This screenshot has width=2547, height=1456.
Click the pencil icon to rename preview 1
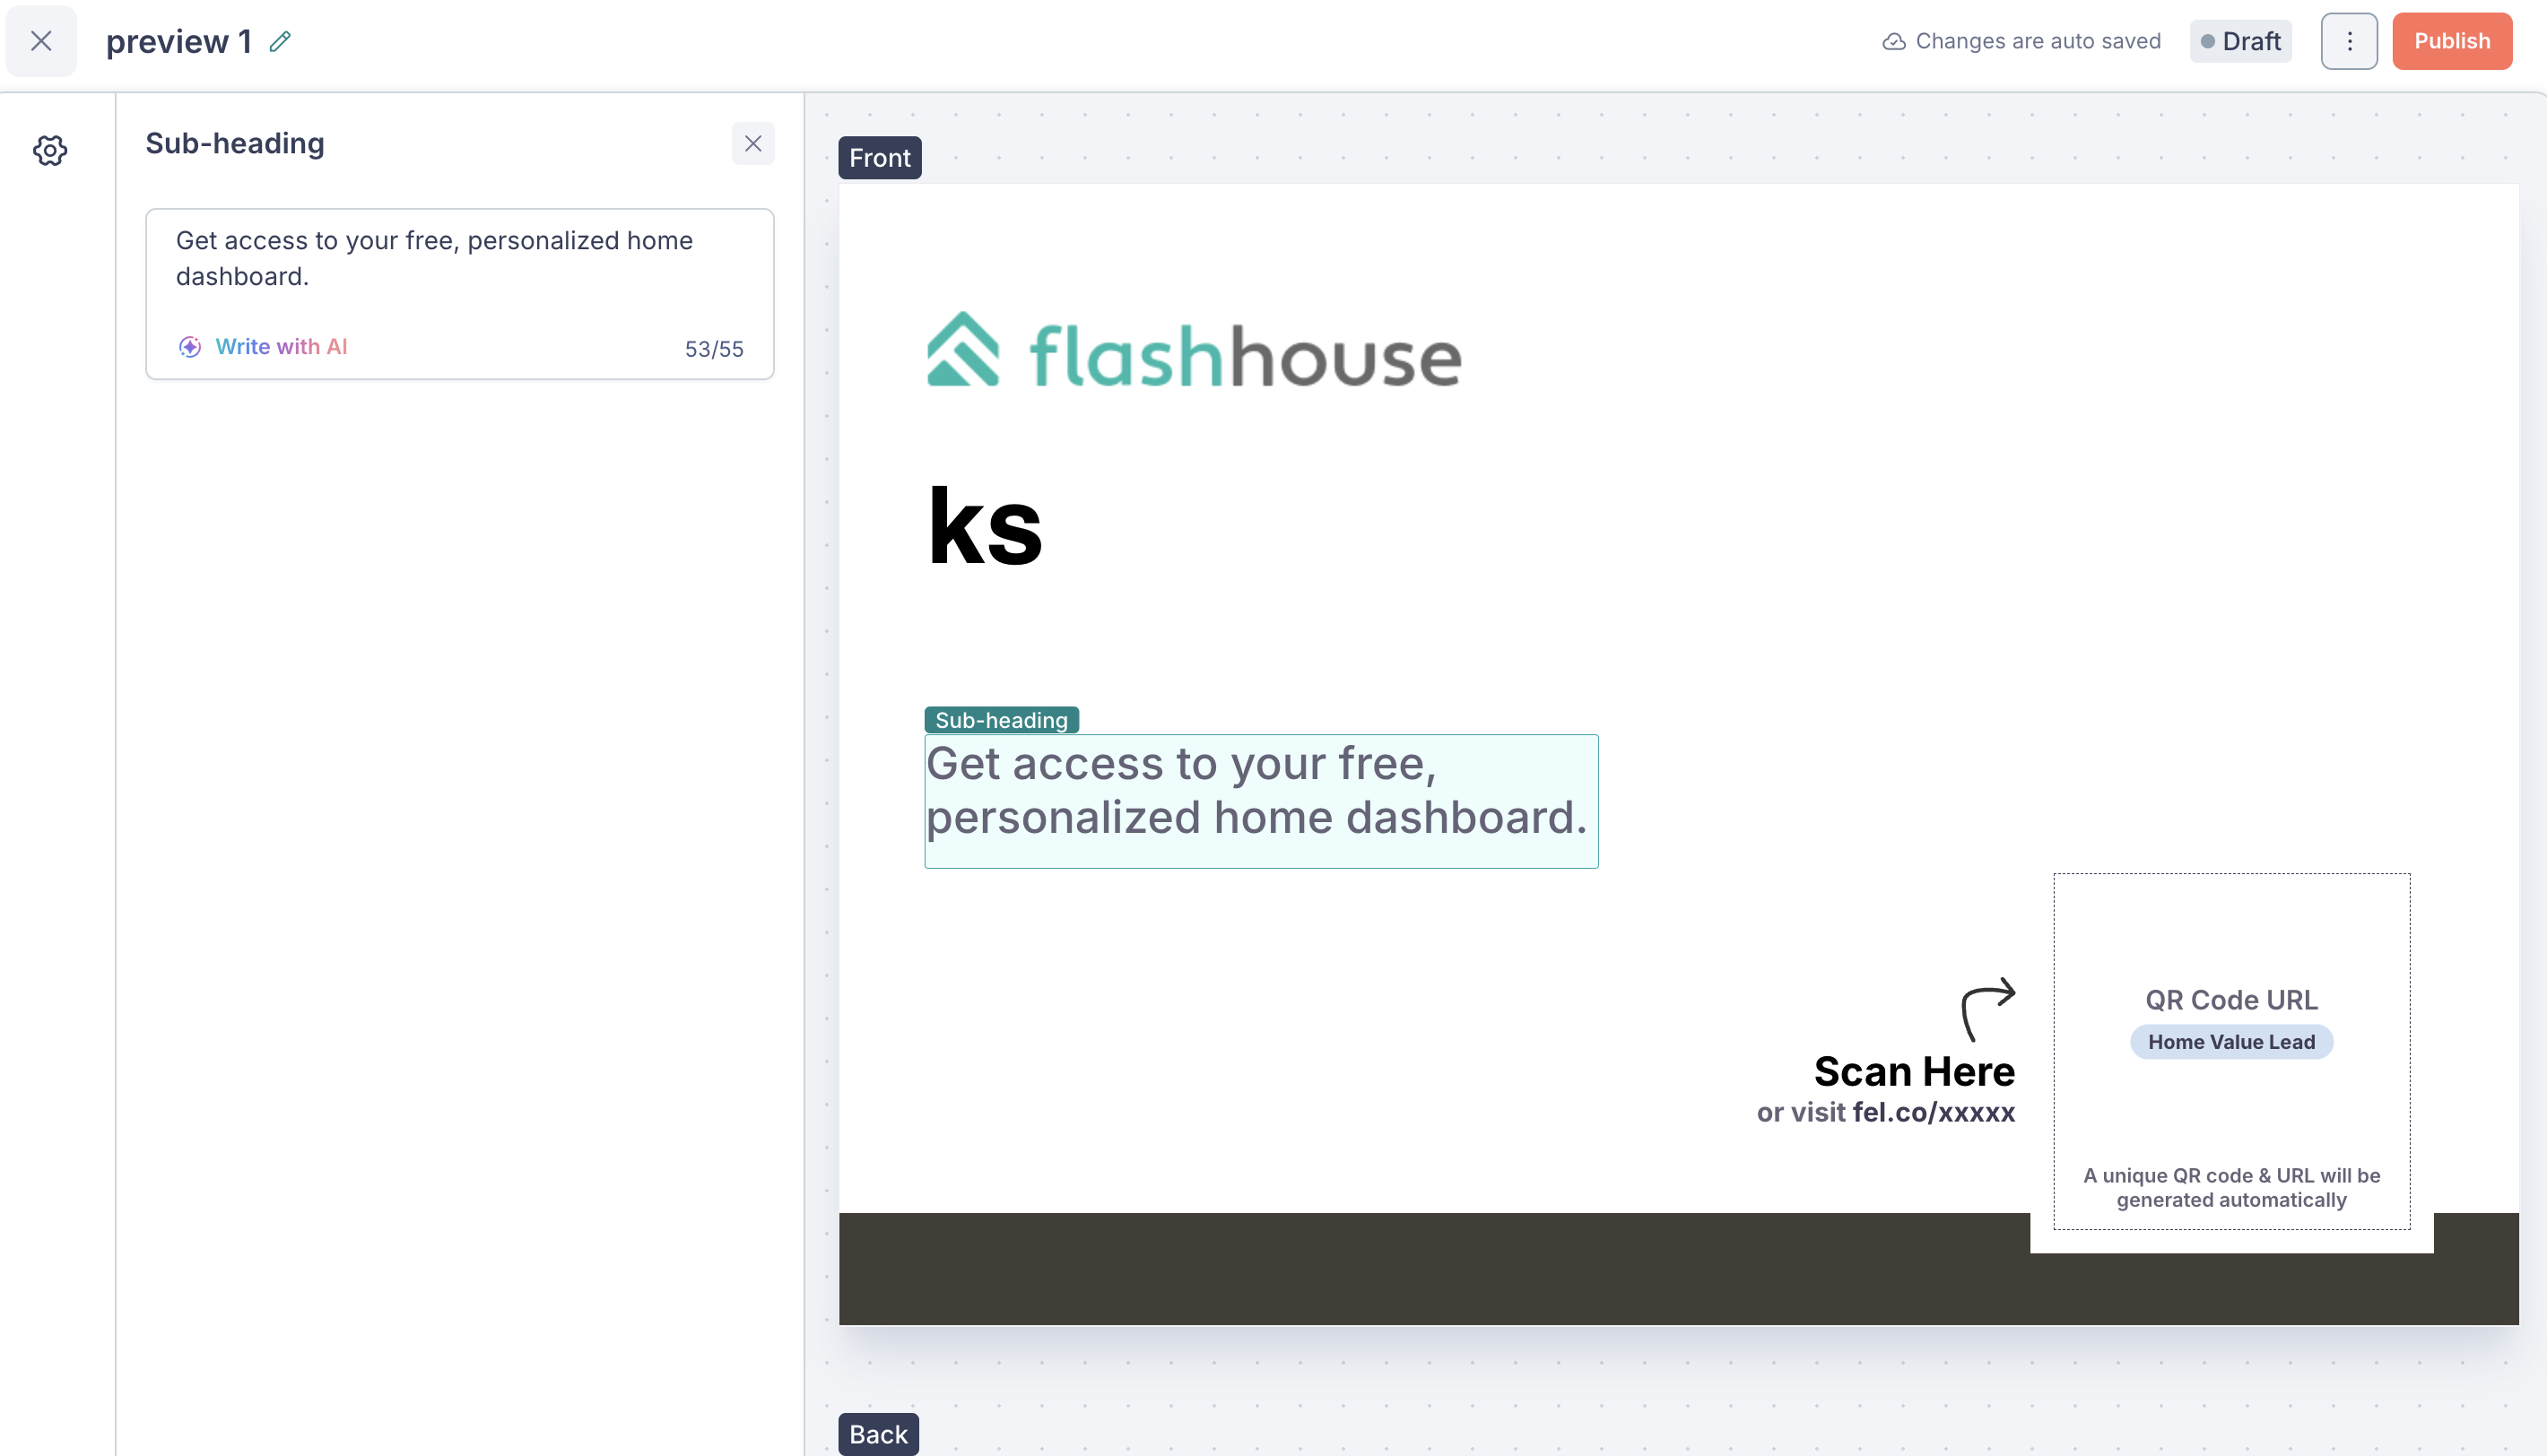(x=280, y=41)
